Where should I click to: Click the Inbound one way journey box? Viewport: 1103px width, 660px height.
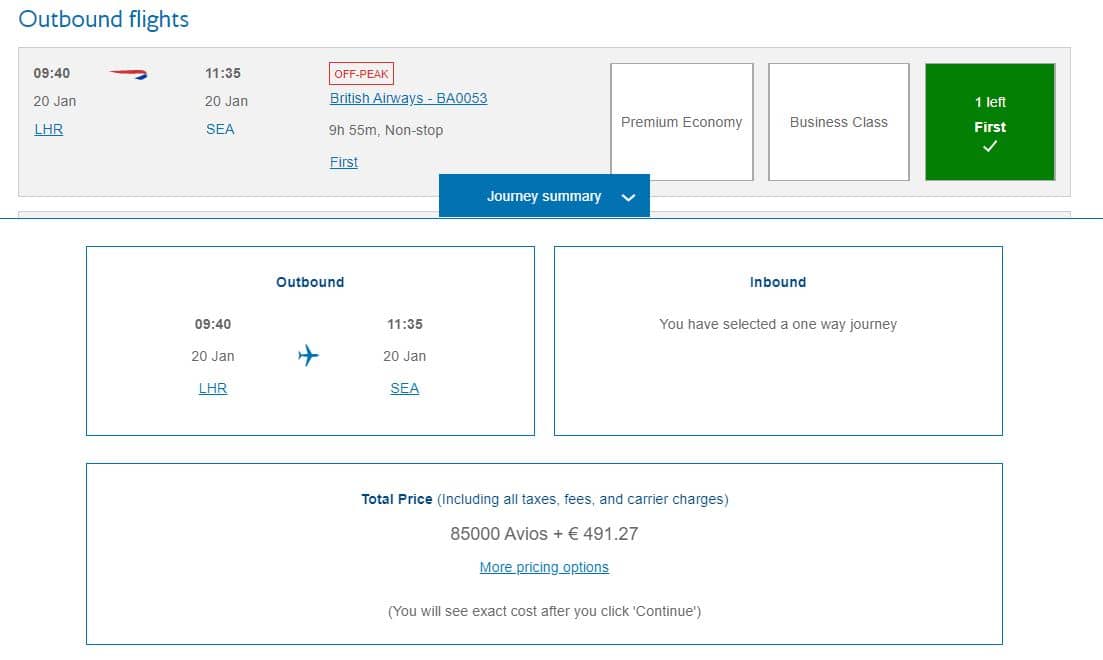(x=778, y=340)
